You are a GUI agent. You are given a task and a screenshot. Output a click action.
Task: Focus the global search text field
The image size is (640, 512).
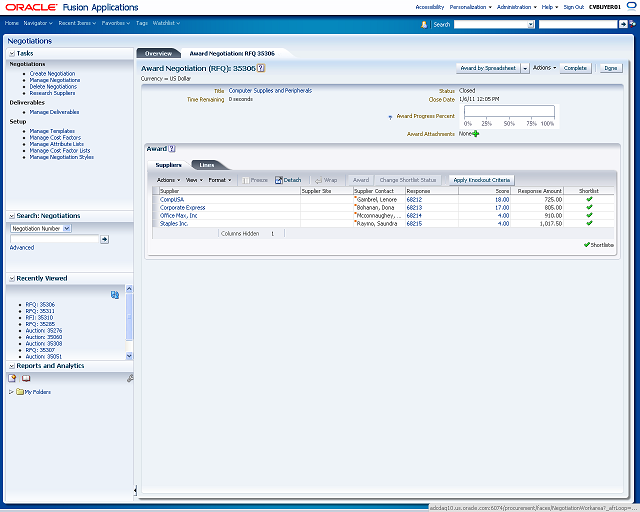pyautogui.click(x=578, y=24)
